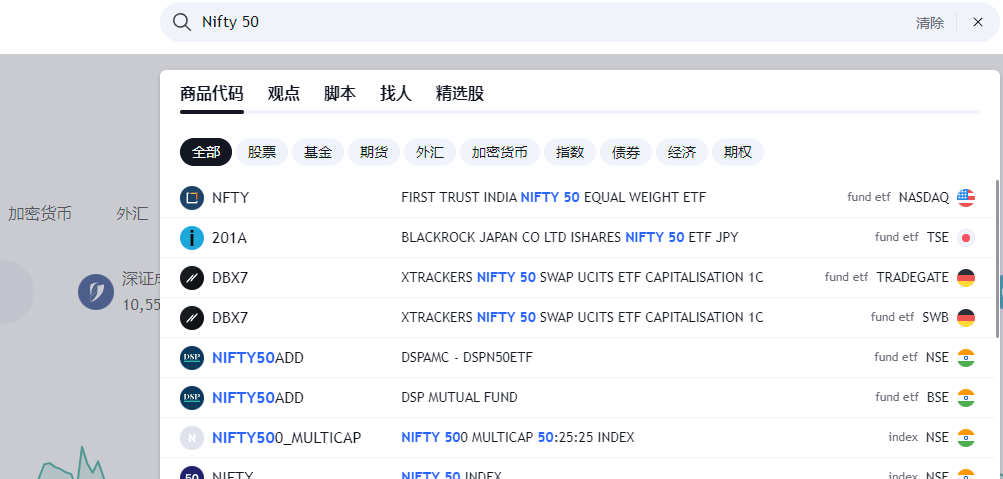Image resolution: width=1003 pixels, height=479 pixels.
Task: Click the DSPAMC - DSPN50ETF description
Action: click(466, 357)
